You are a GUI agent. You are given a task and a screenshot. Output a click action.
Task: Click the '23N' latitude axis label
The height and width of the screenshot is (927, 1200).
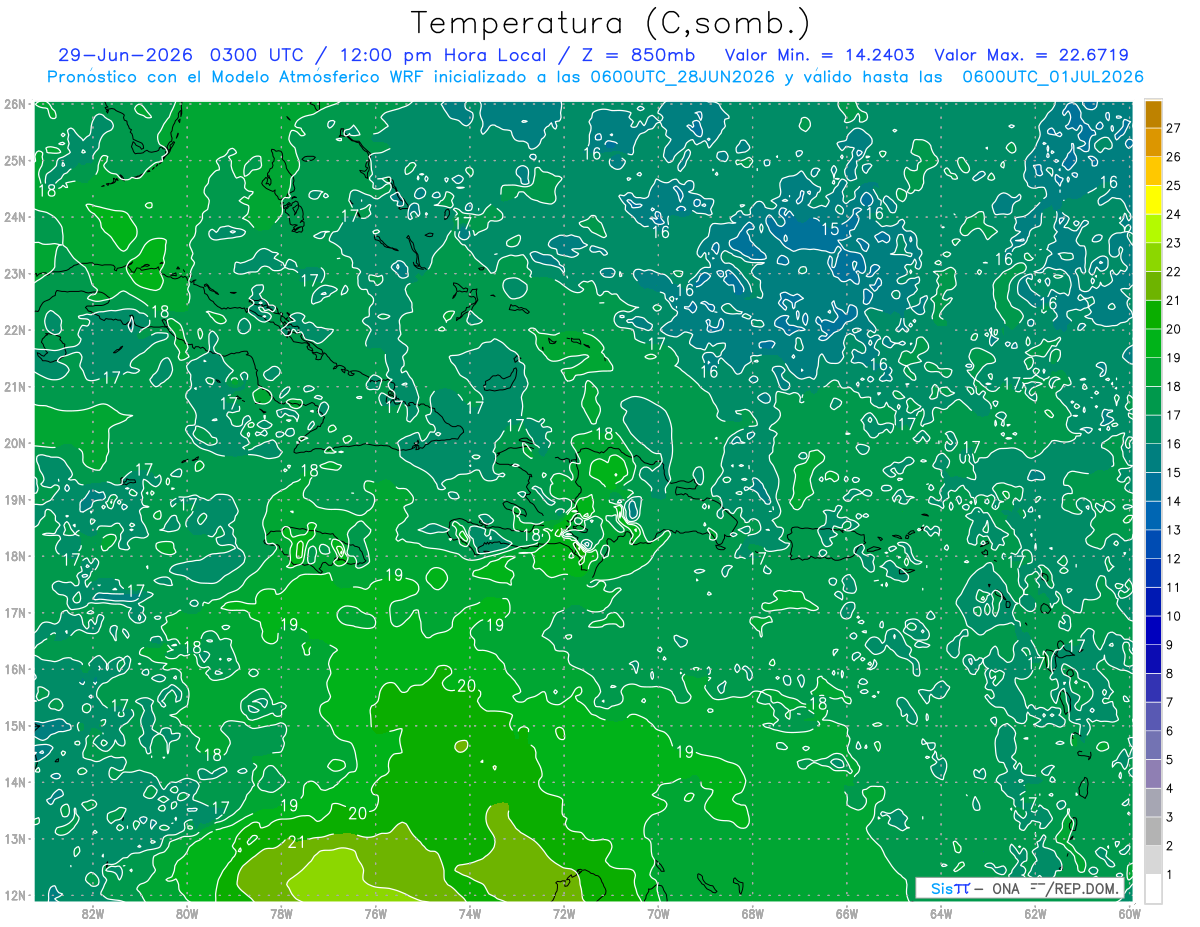[x=14, y=273]
